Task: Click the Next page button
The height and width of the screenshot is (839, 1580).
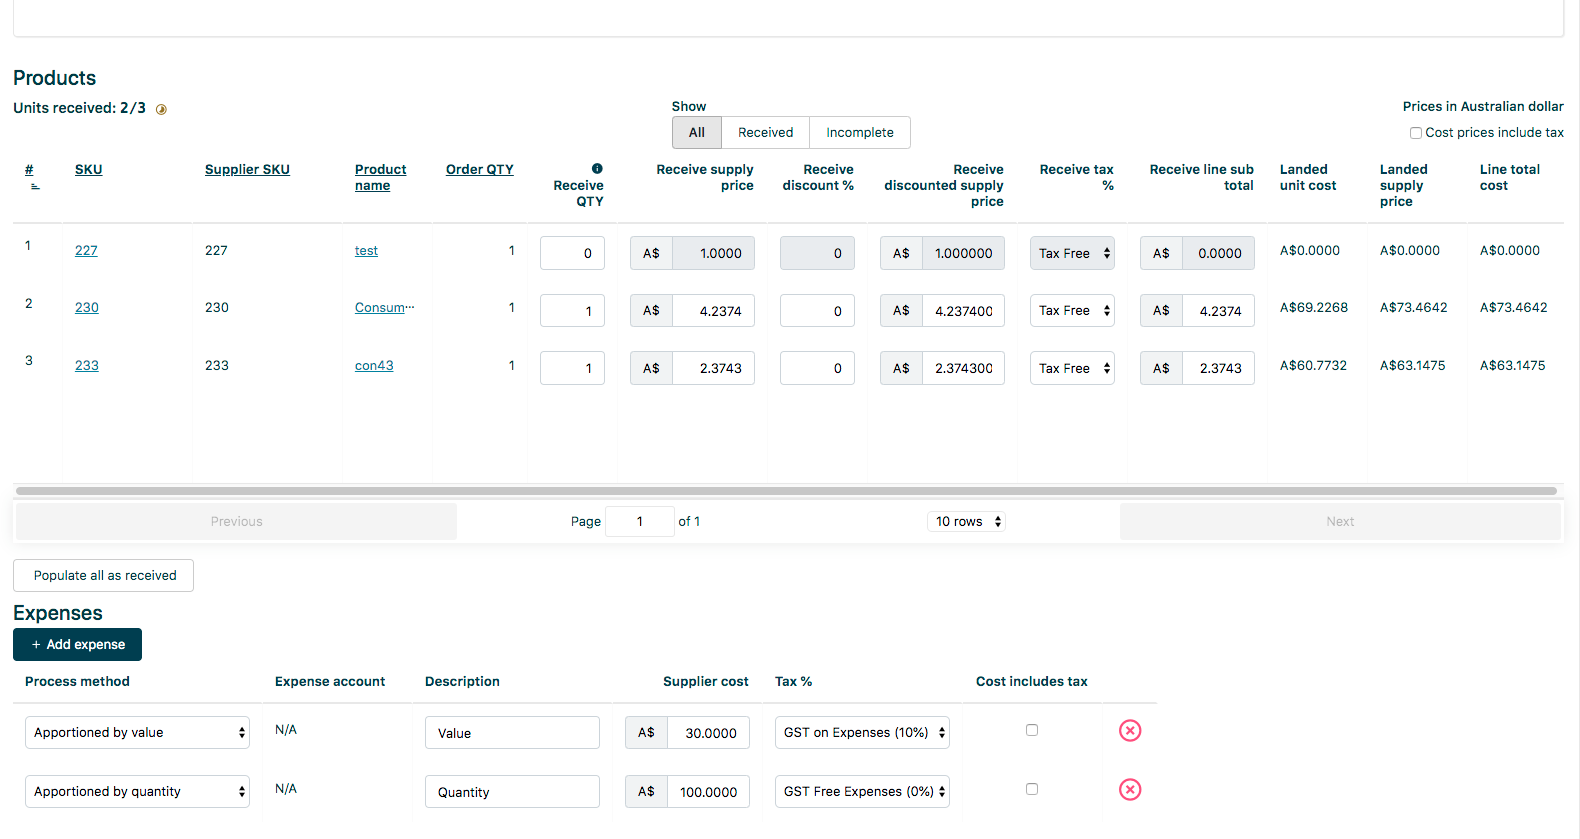Action: (1340, 521)
